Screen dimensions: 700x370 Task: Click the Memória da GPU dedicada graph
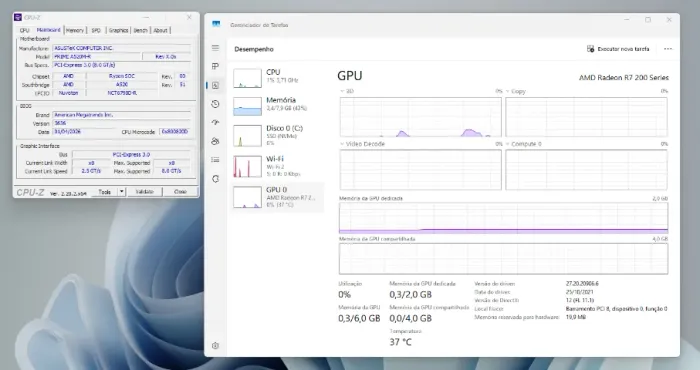(504, 218)
